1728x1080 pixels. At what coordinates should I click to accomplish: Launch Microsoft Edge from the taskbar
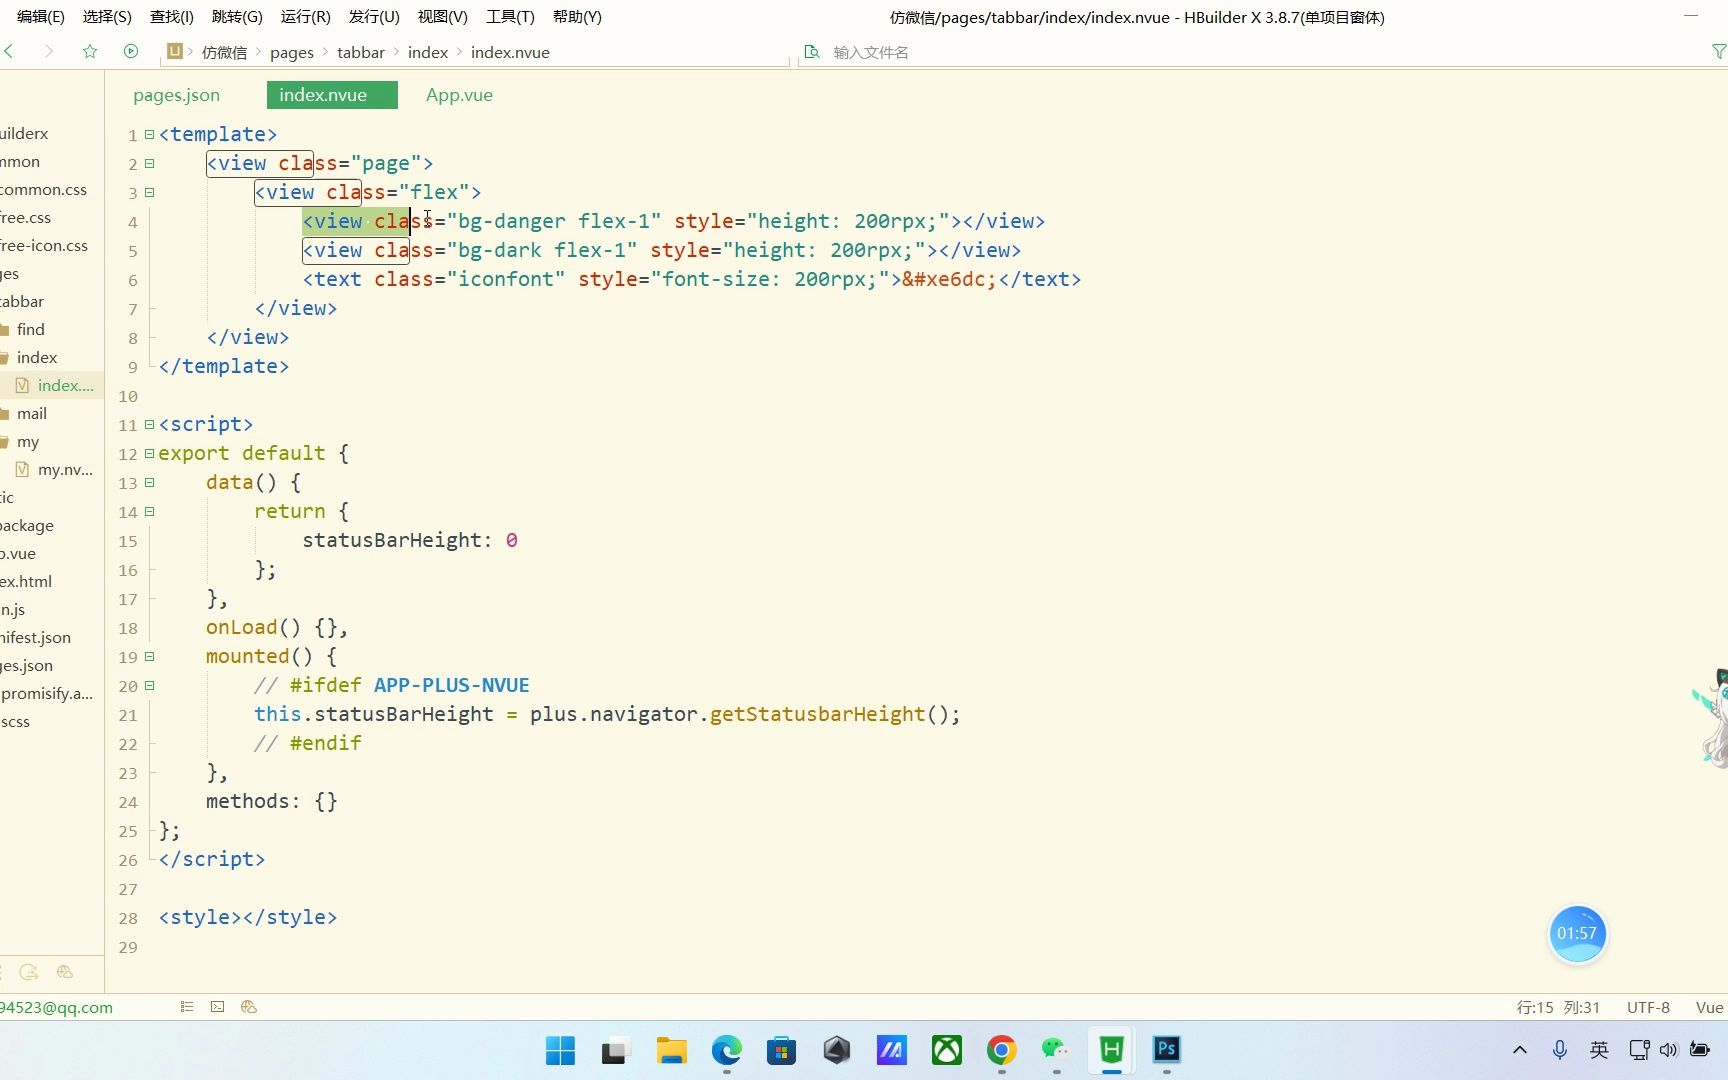[x=727, y=1050]
